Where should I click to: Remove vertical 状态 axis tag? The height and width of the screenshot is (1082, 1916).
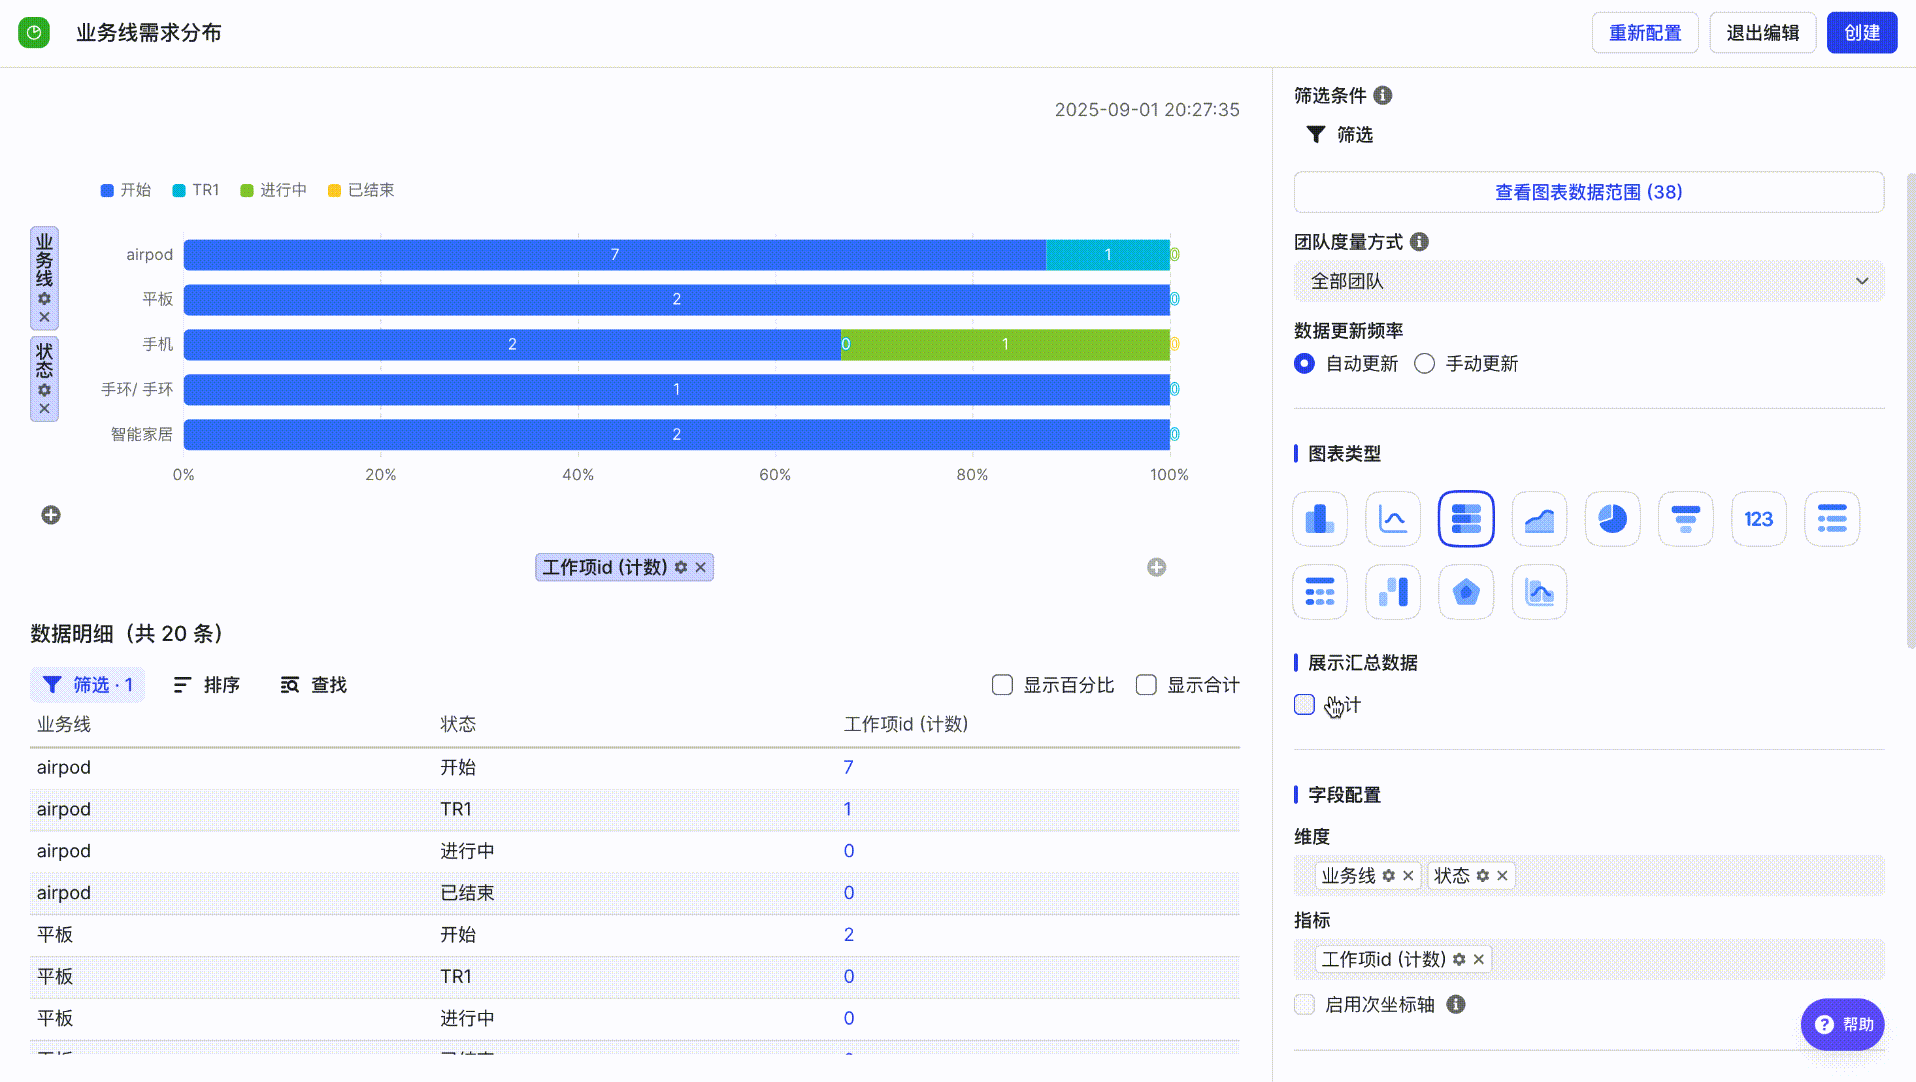click(x=44, y=409)
